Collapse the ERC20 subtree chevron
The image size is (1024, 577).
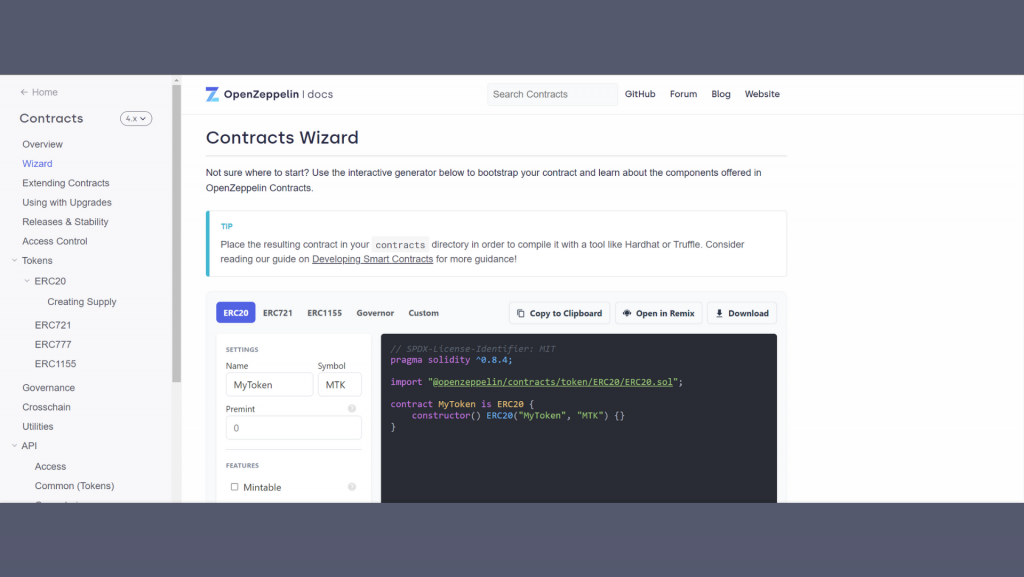point(27,281)
